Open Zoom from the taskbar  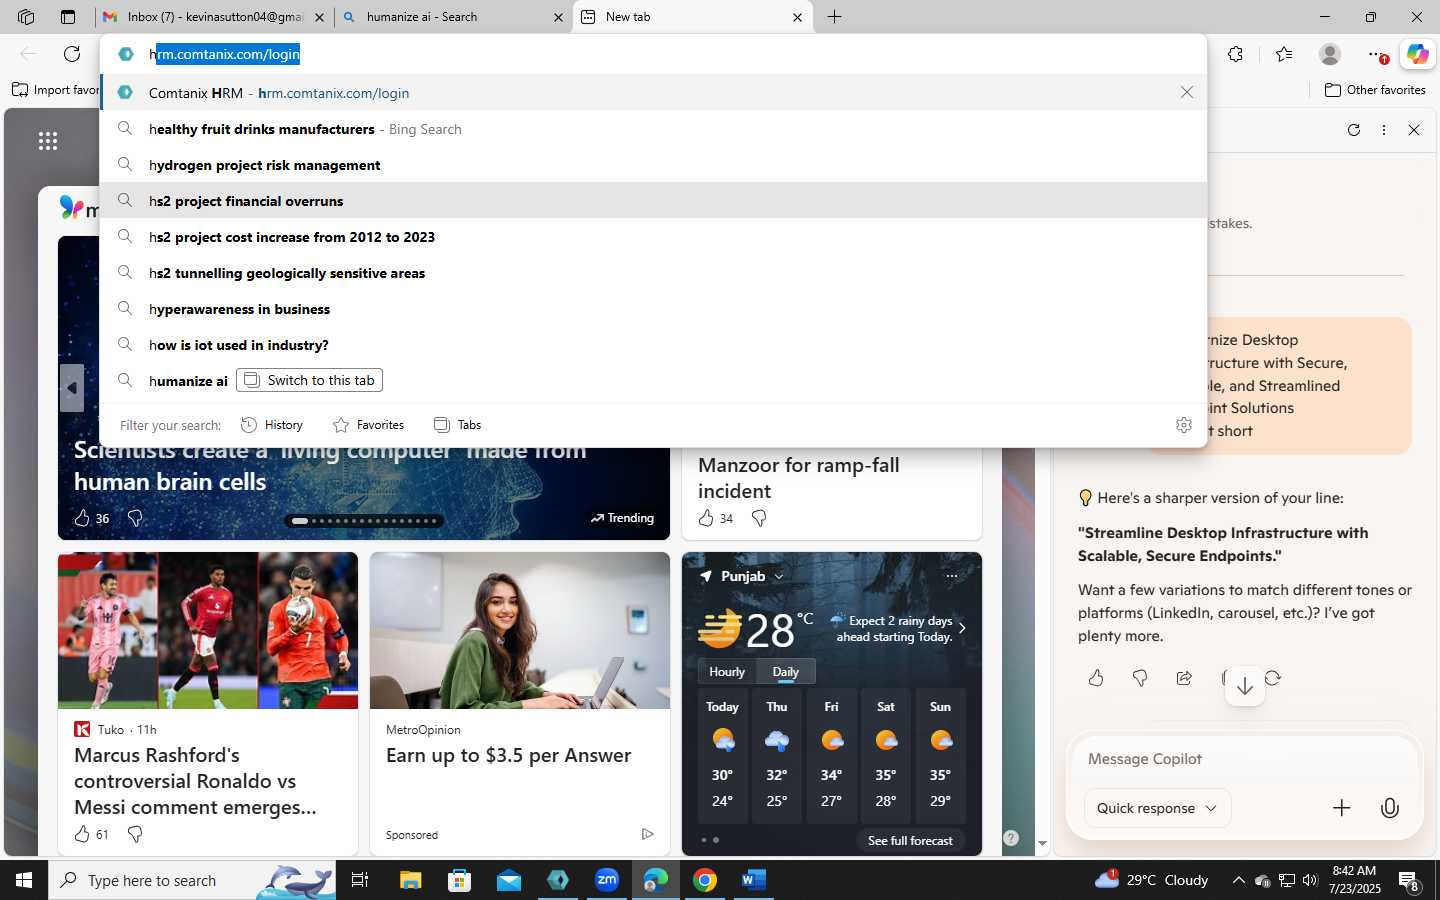tap(607, 880)
